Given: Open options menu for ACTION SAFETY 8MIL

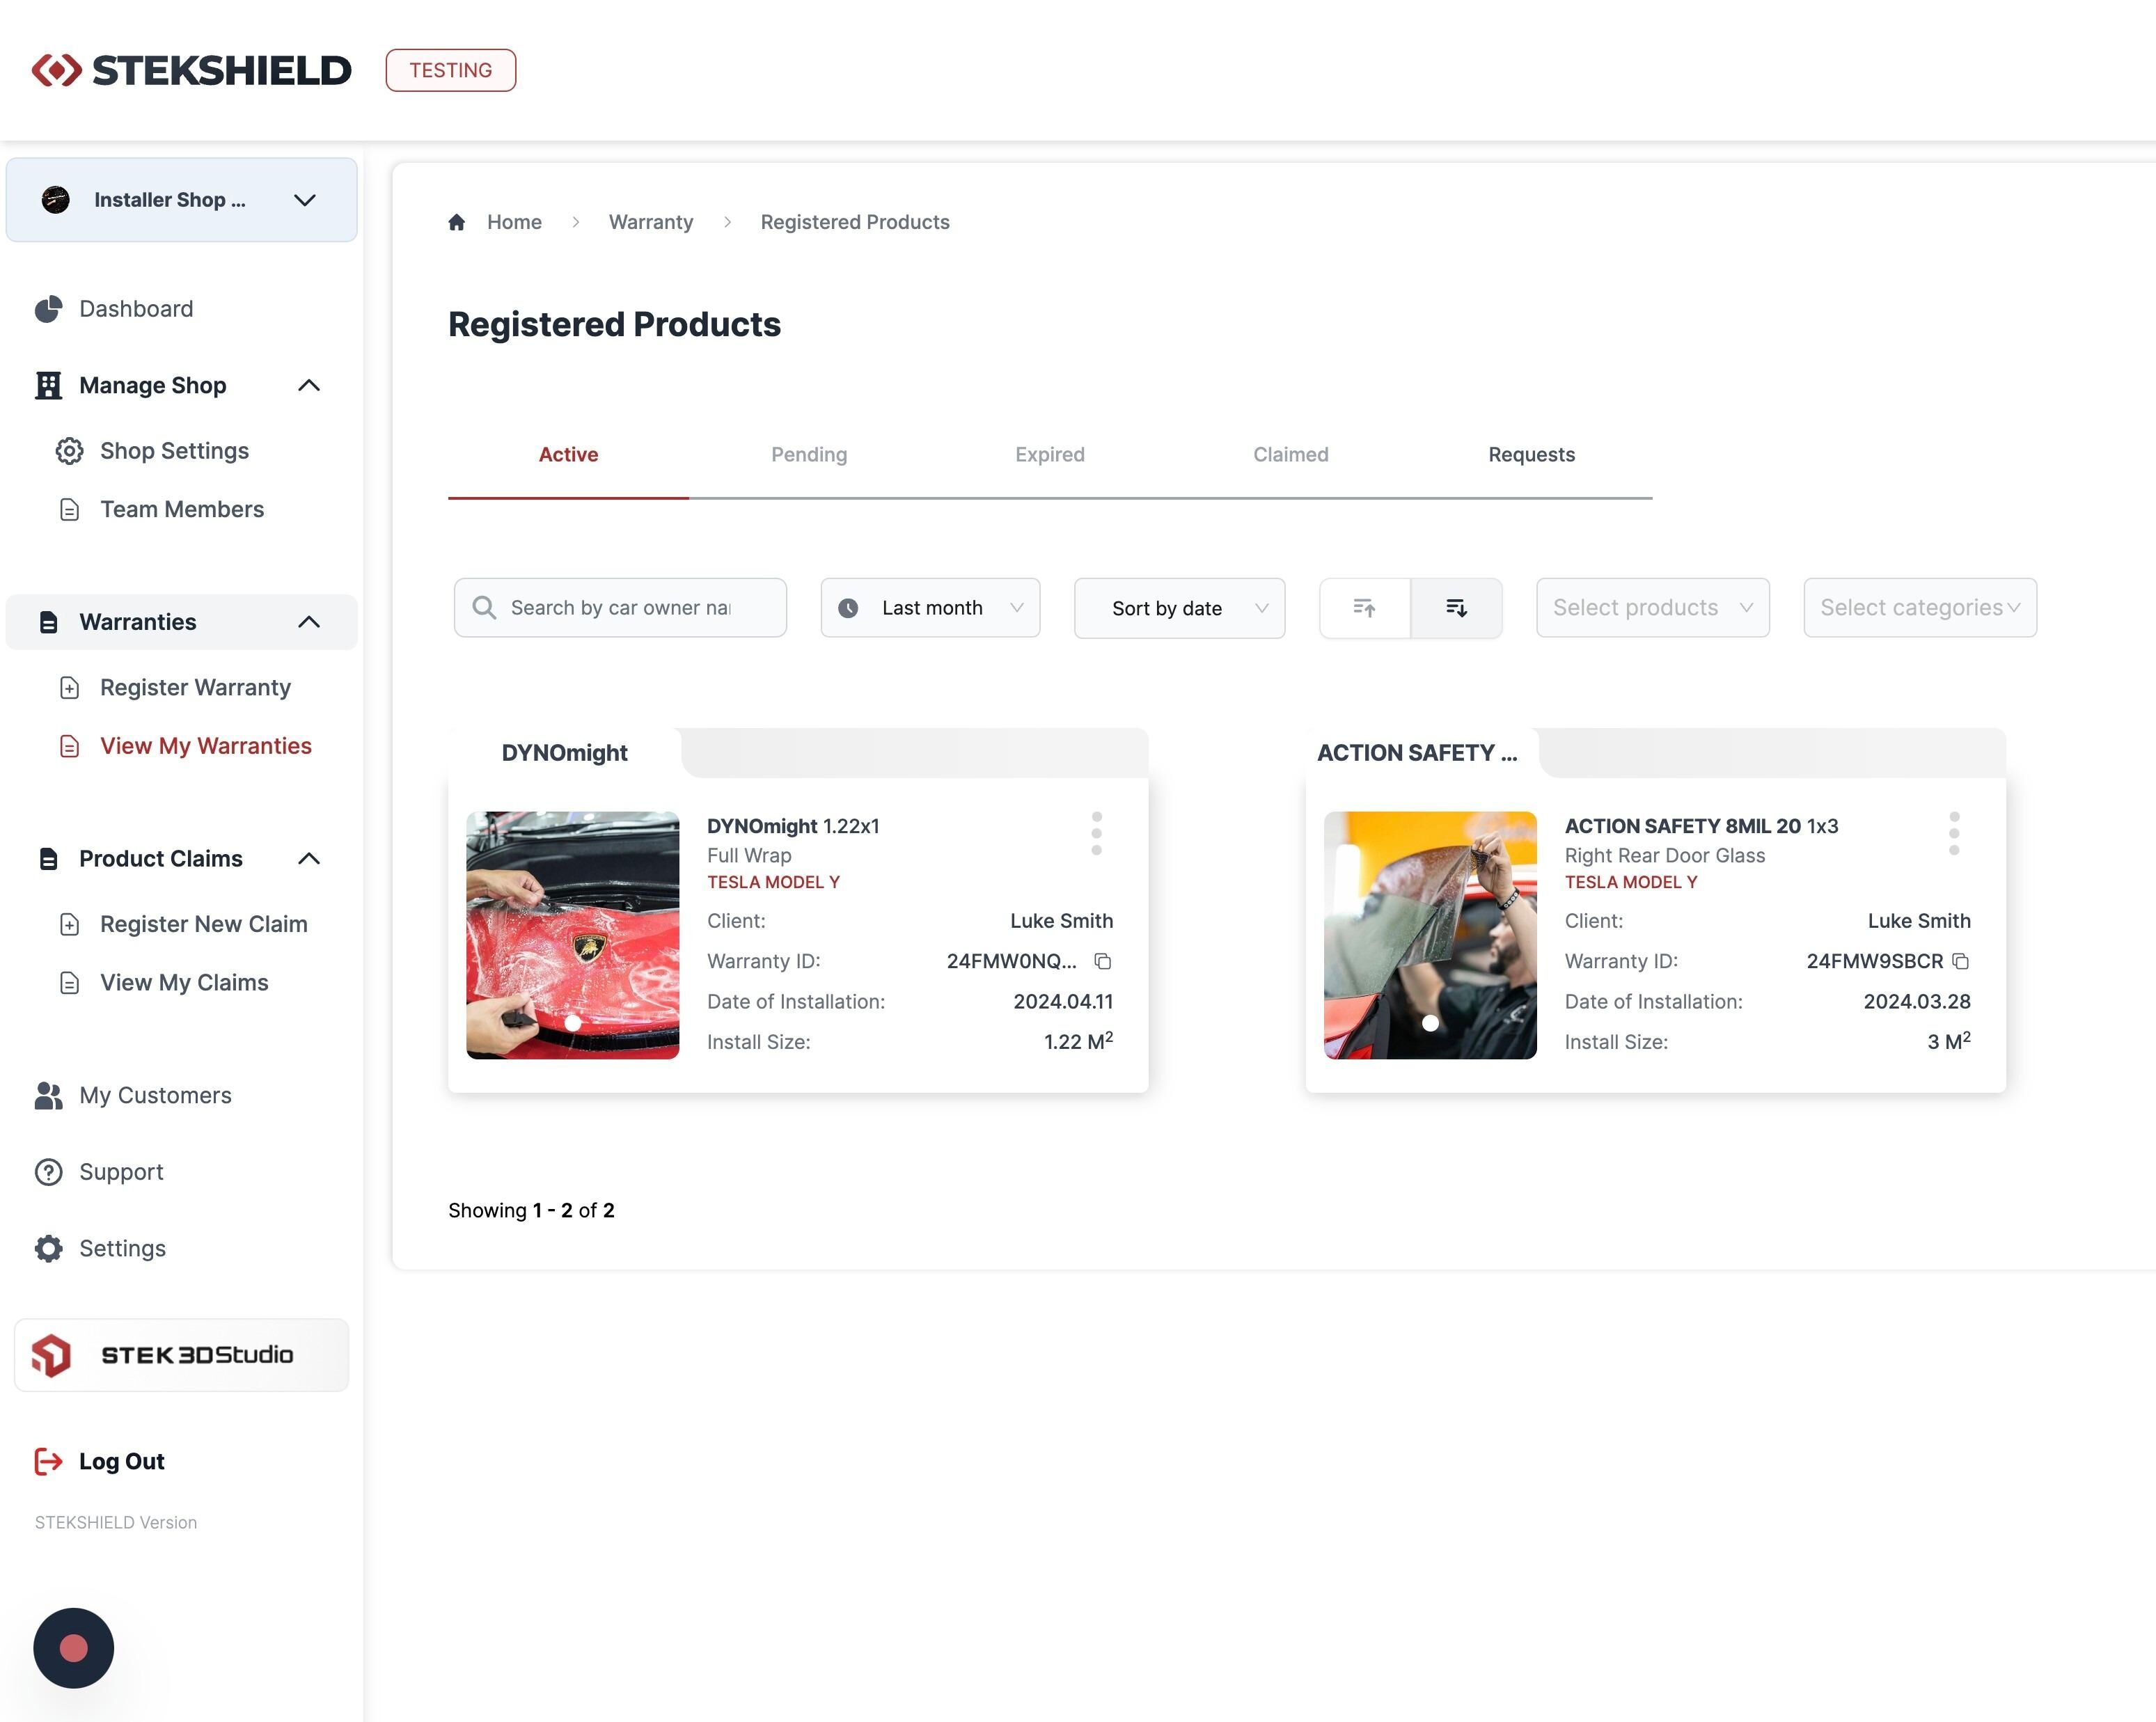Looking at the screenshot, I should click(x=1954, y=833).
